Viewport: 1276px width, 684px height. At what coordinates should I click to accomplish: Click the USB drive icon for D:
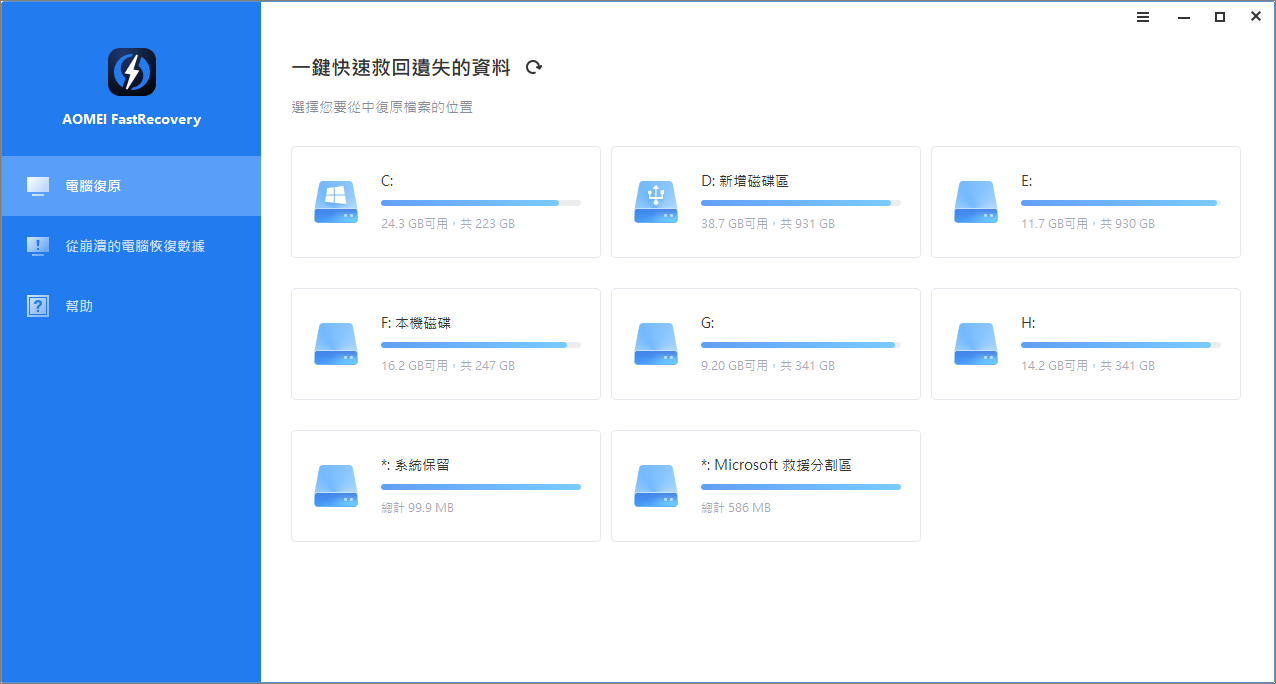pos(656,202)
